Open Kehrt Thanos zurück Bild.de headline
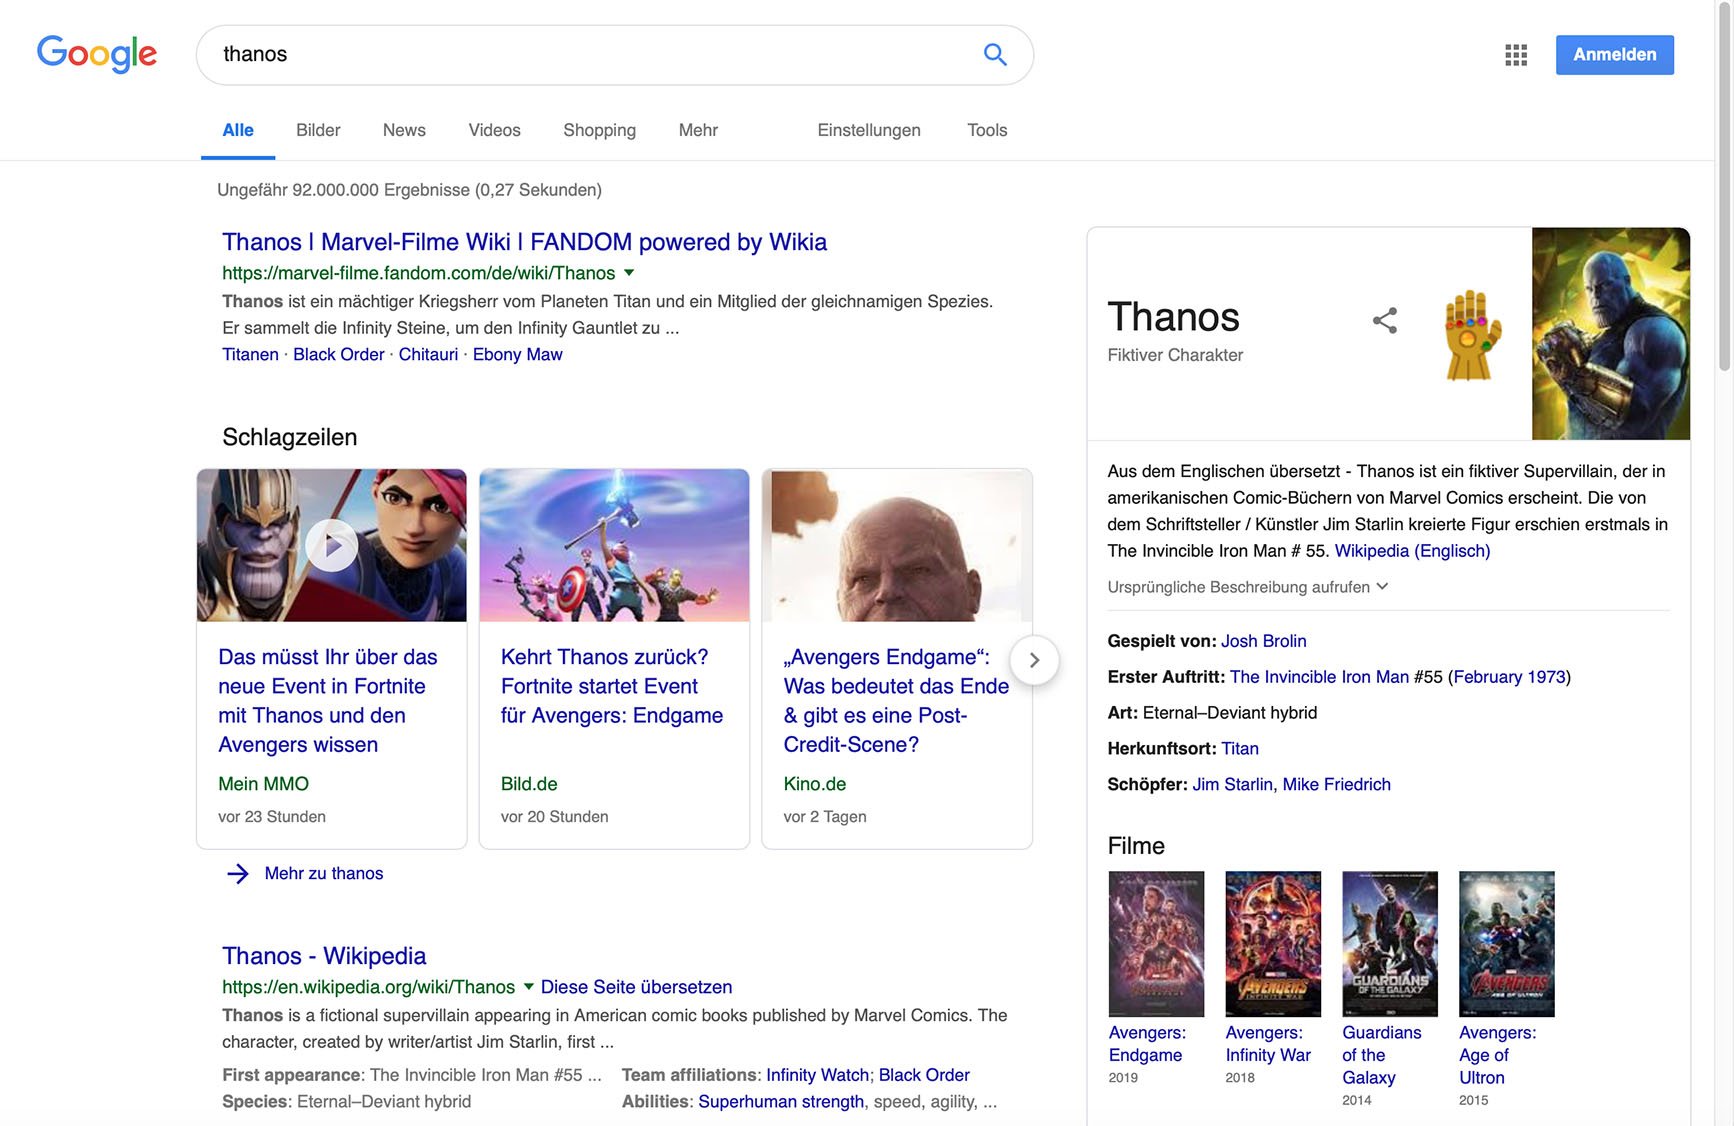The height and width of the screenshot is (1126, 1734). click(611, 686)
